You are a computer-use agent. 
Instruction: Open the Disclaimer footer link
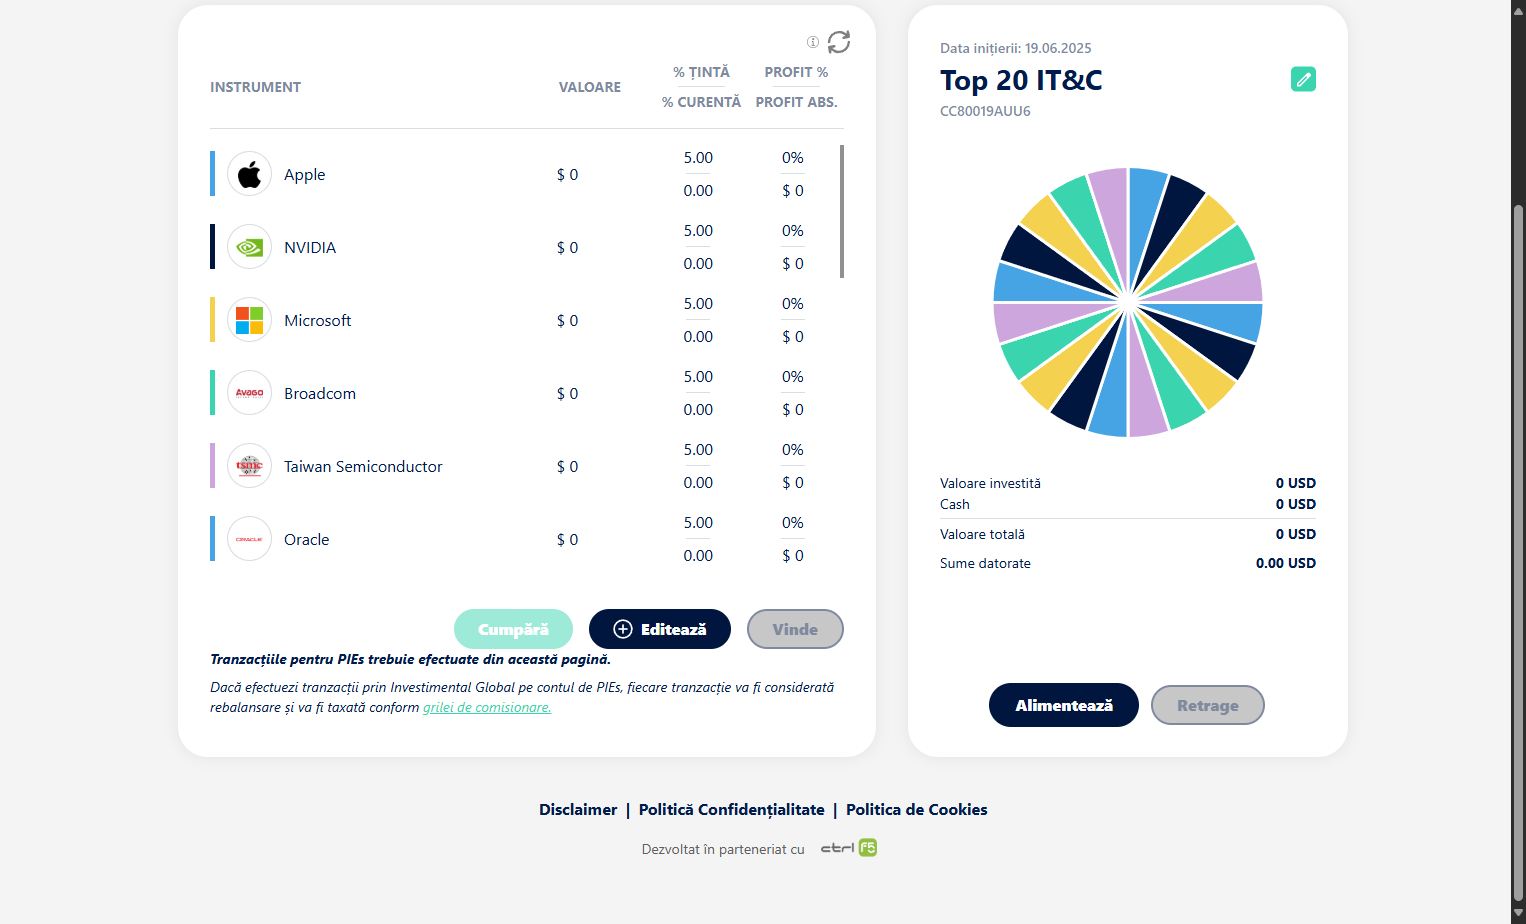pos(578,810)
